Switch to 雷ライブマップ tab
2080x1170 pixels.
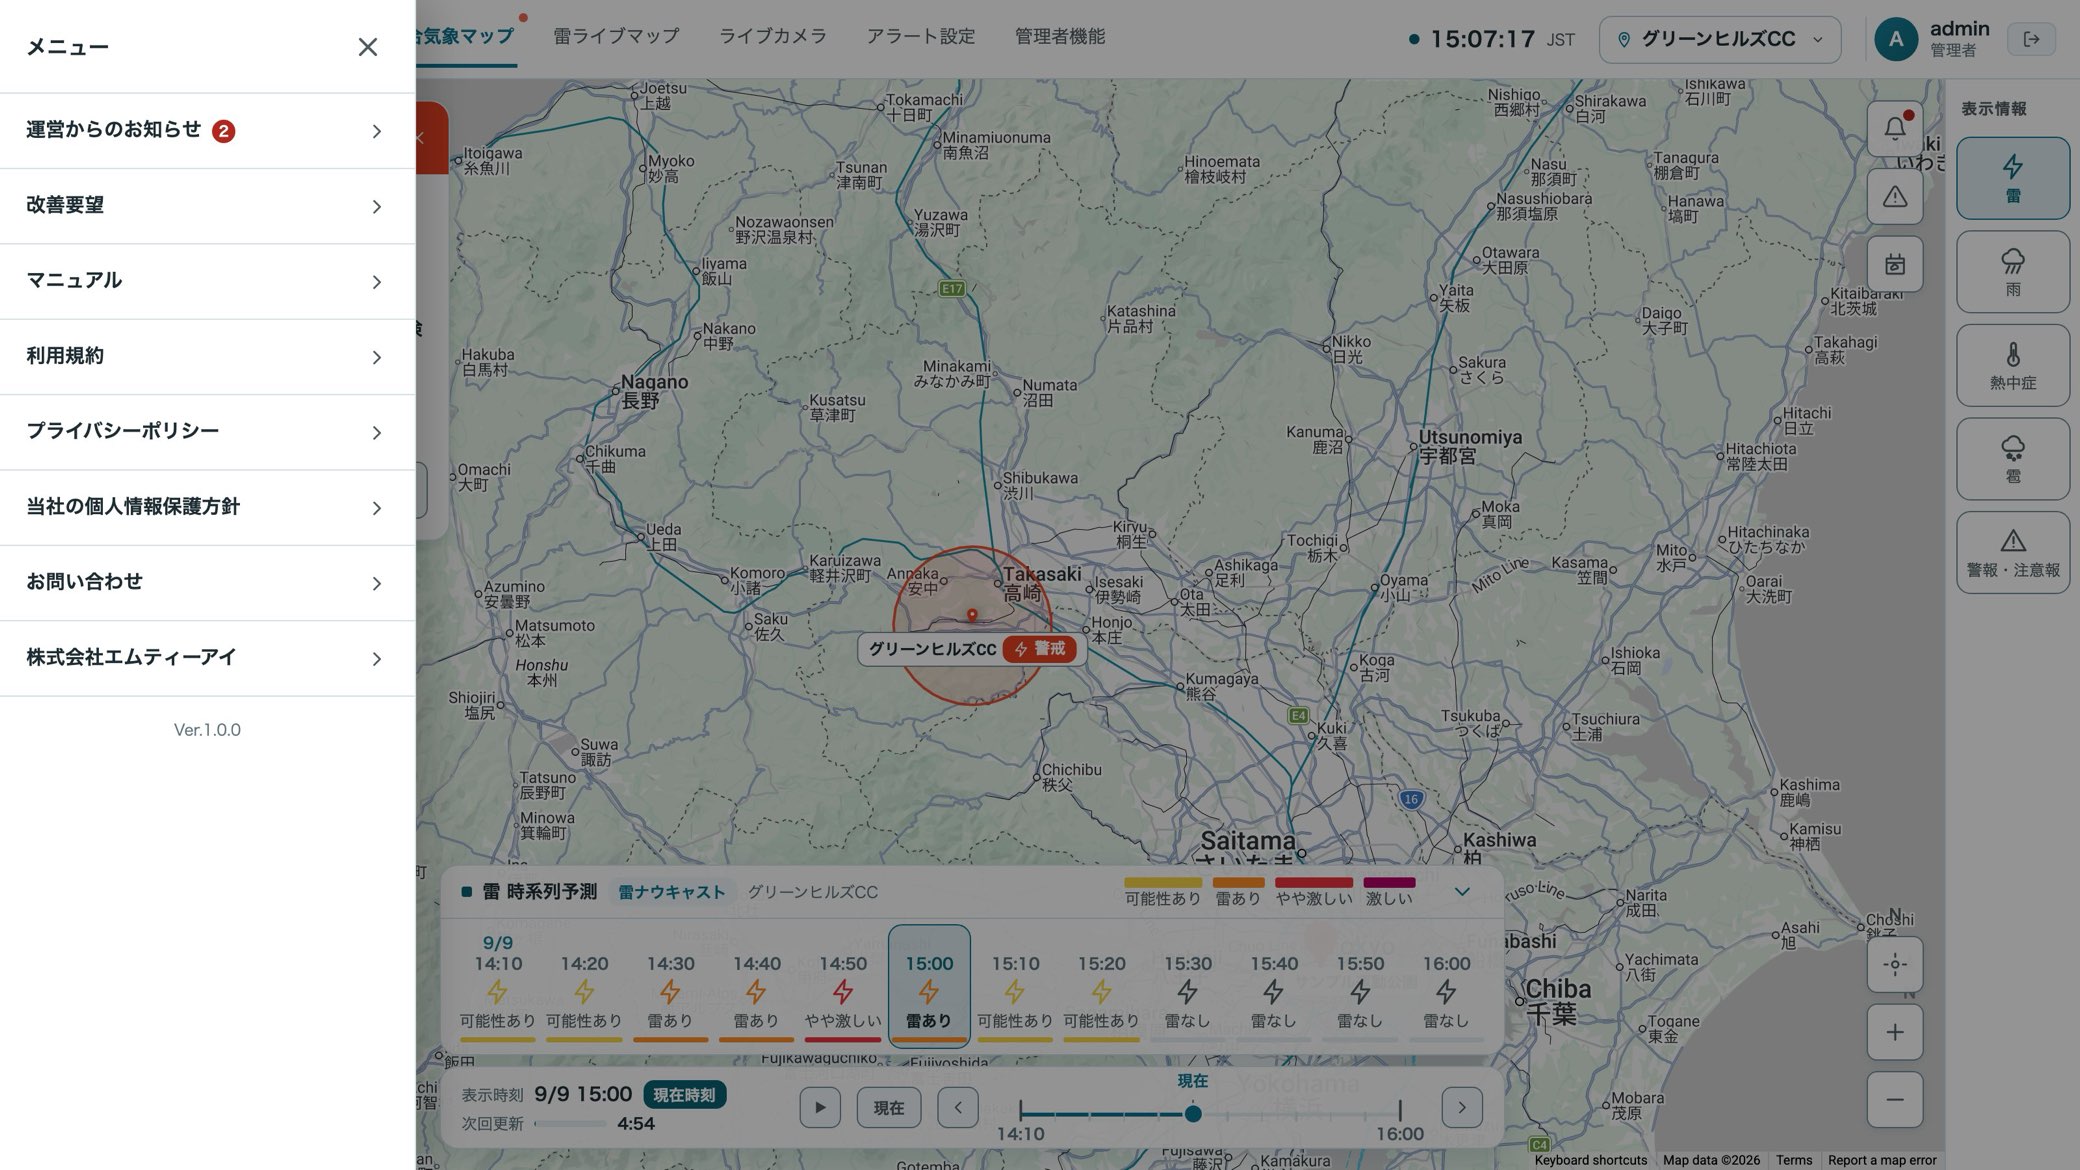tap(616, 36)
